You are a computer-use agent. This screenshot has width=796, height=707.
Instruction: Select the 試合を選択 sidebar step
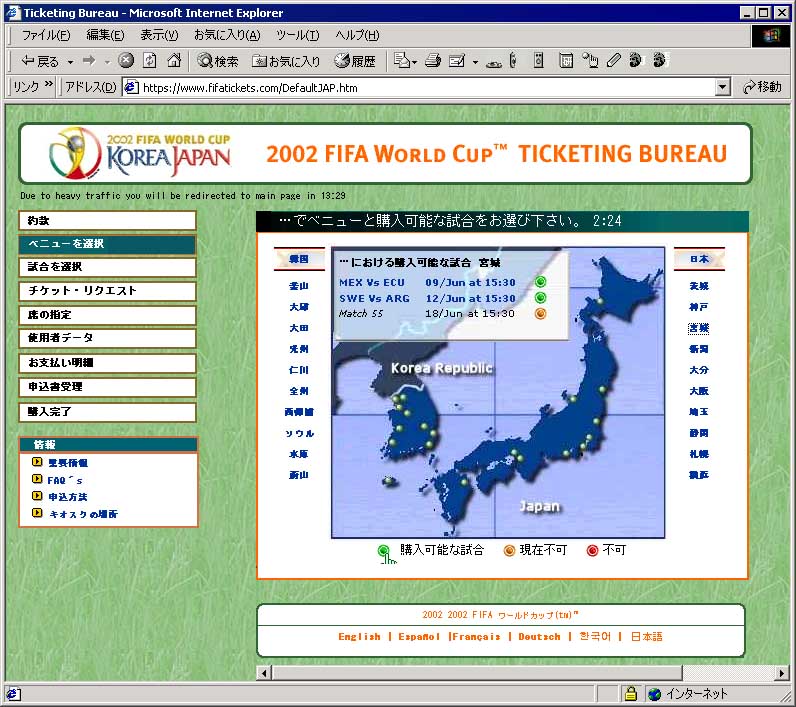[x=107, y=267]
